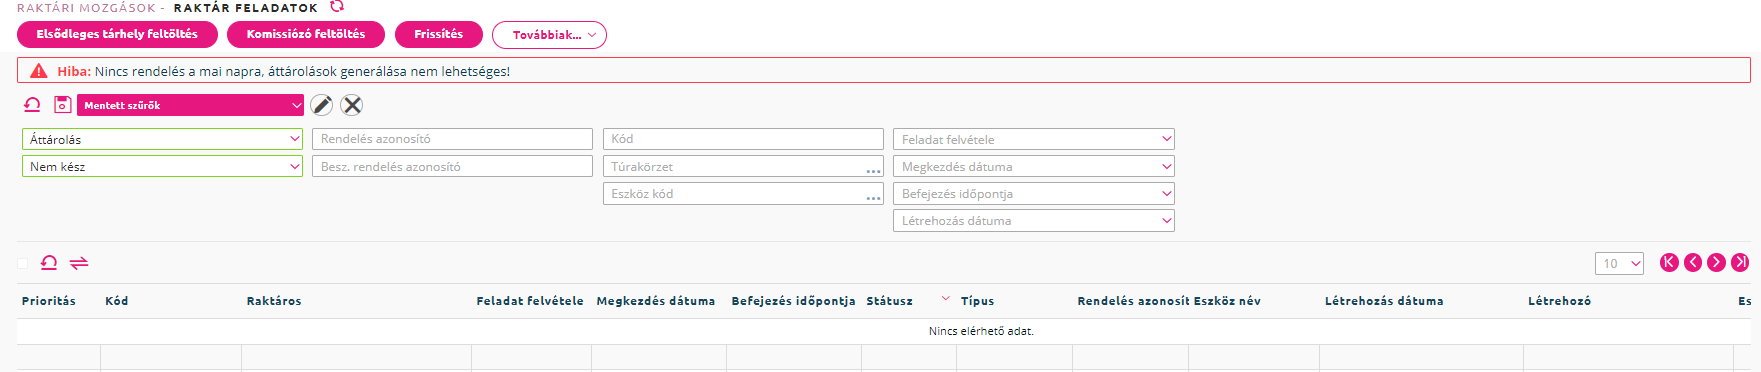1761x372 pixels.
Task: Click the Komissiózó feltöltés button
Action: pyautogui.click(x=306, y=34)
